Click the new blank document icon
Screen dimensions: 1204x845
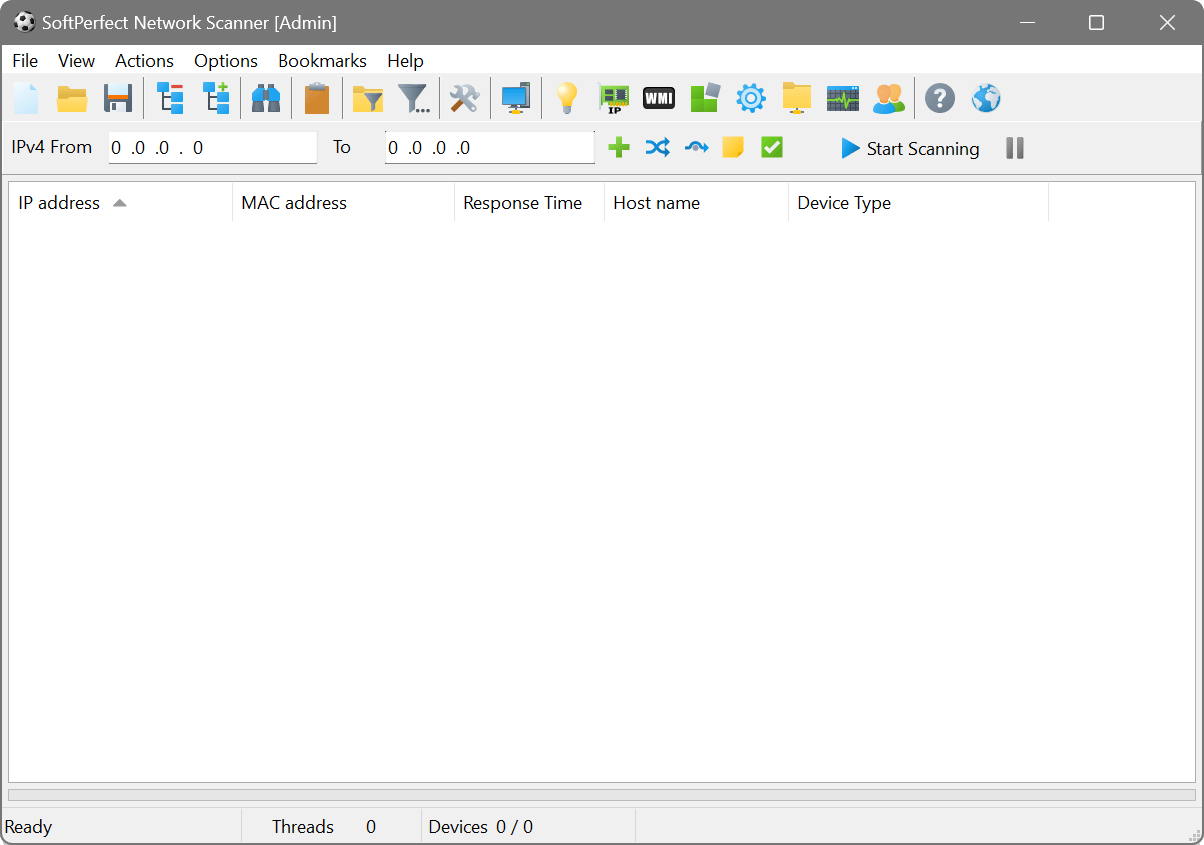tap(26, 98)
